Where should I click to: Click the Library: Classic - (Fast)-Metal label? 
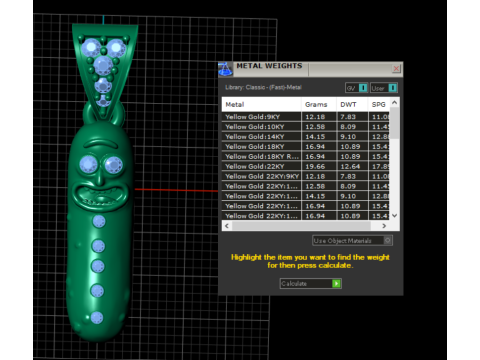pos(263,87)
